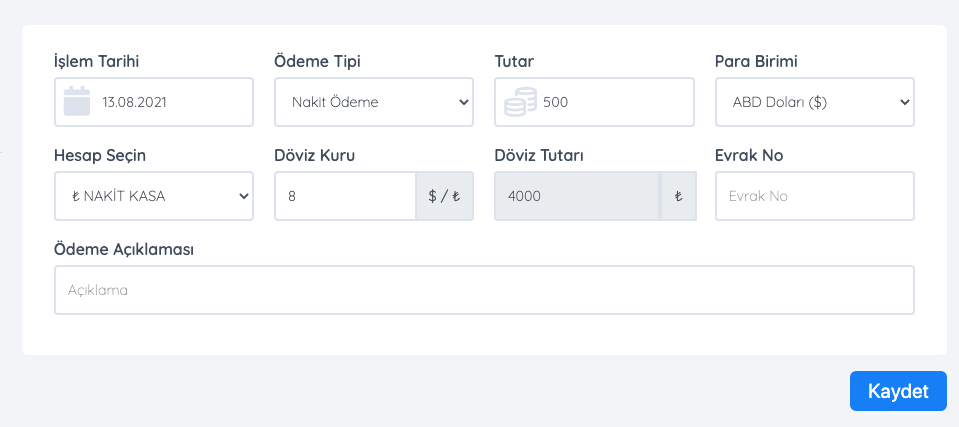Click the calendar icon in İşlem Tarihi
The width and height of the screenshot is (959, 427).
(x=77, y=102)
